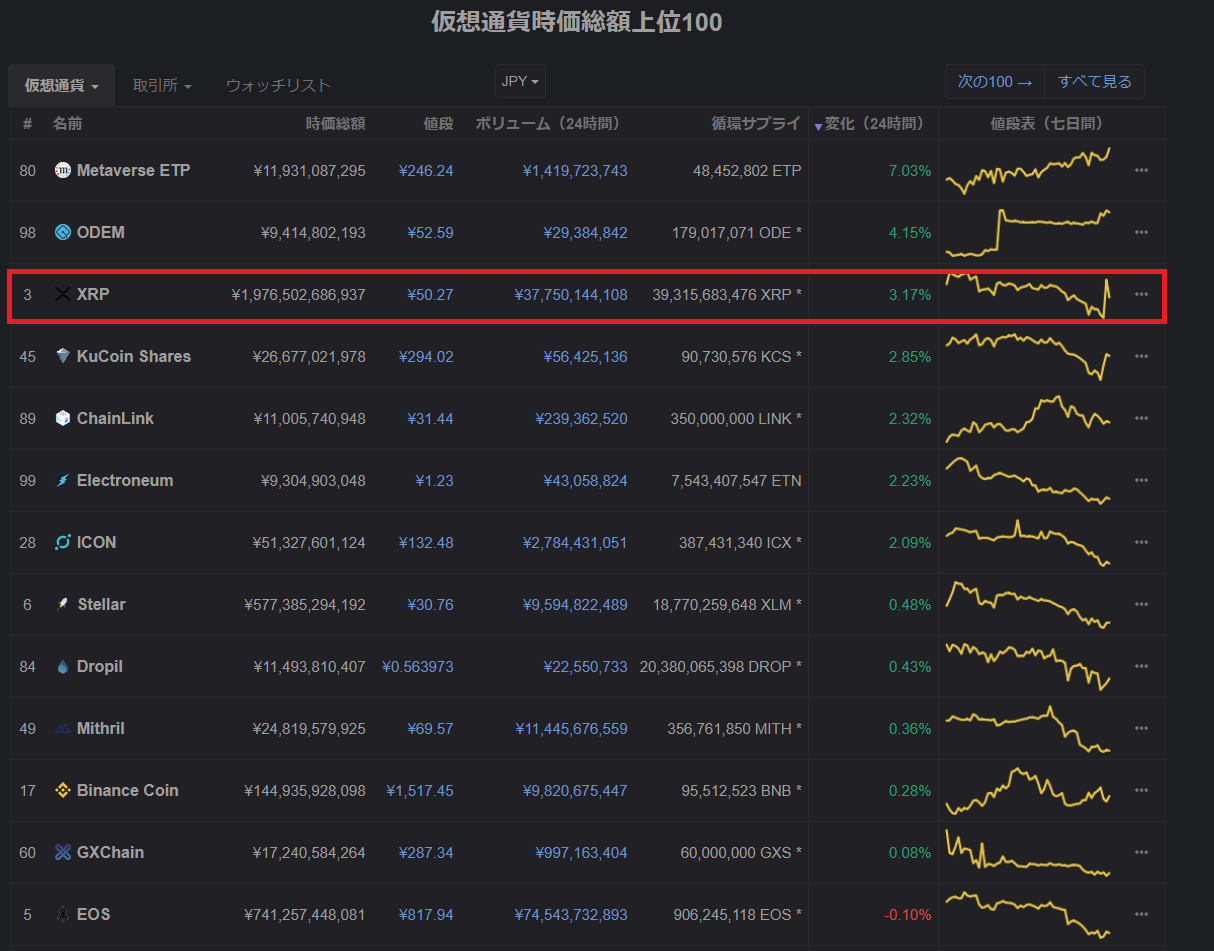Screen dimensions: 1214x951
Task: Click the Electroneum lightning logo icon
Action: click(63, 481)
